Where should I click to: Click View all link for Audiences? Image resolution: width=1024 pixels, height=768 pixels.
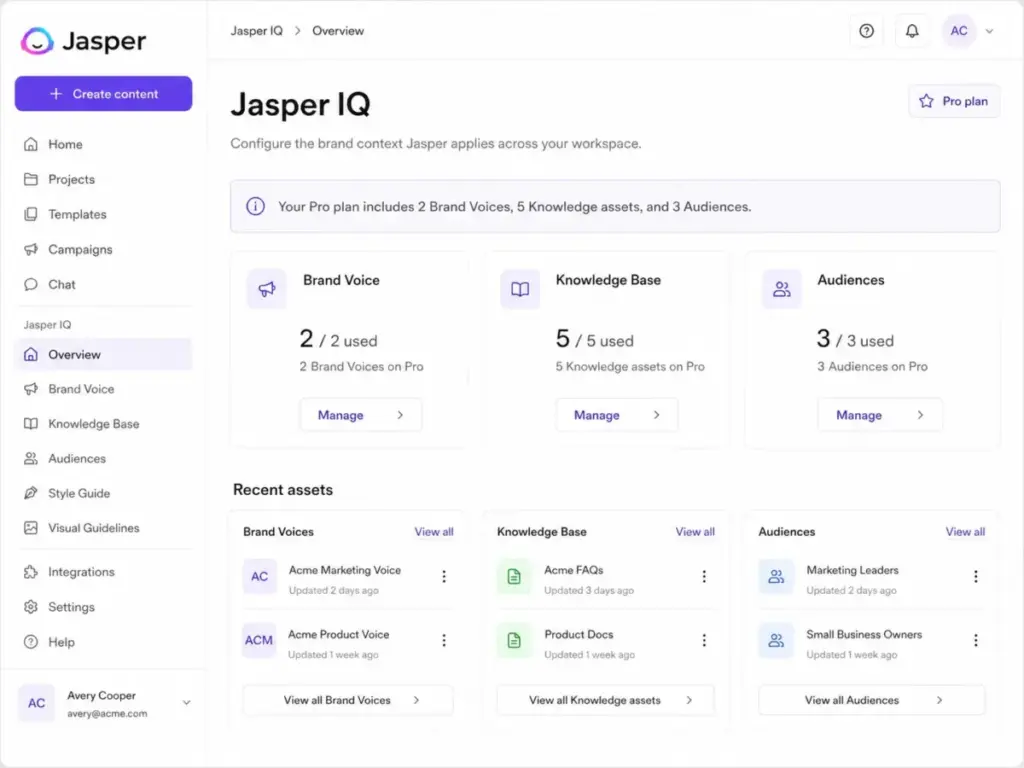[x=965, y=532]
